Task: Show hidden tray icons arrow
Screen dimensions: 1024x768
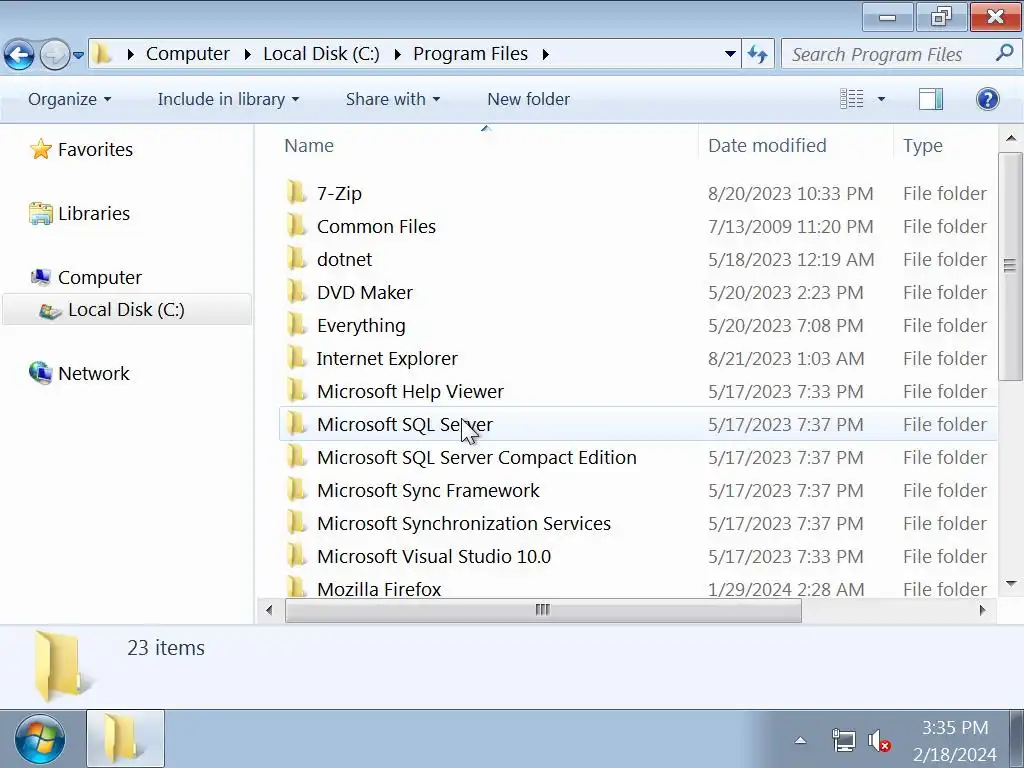Action: (x=800, y=741)
